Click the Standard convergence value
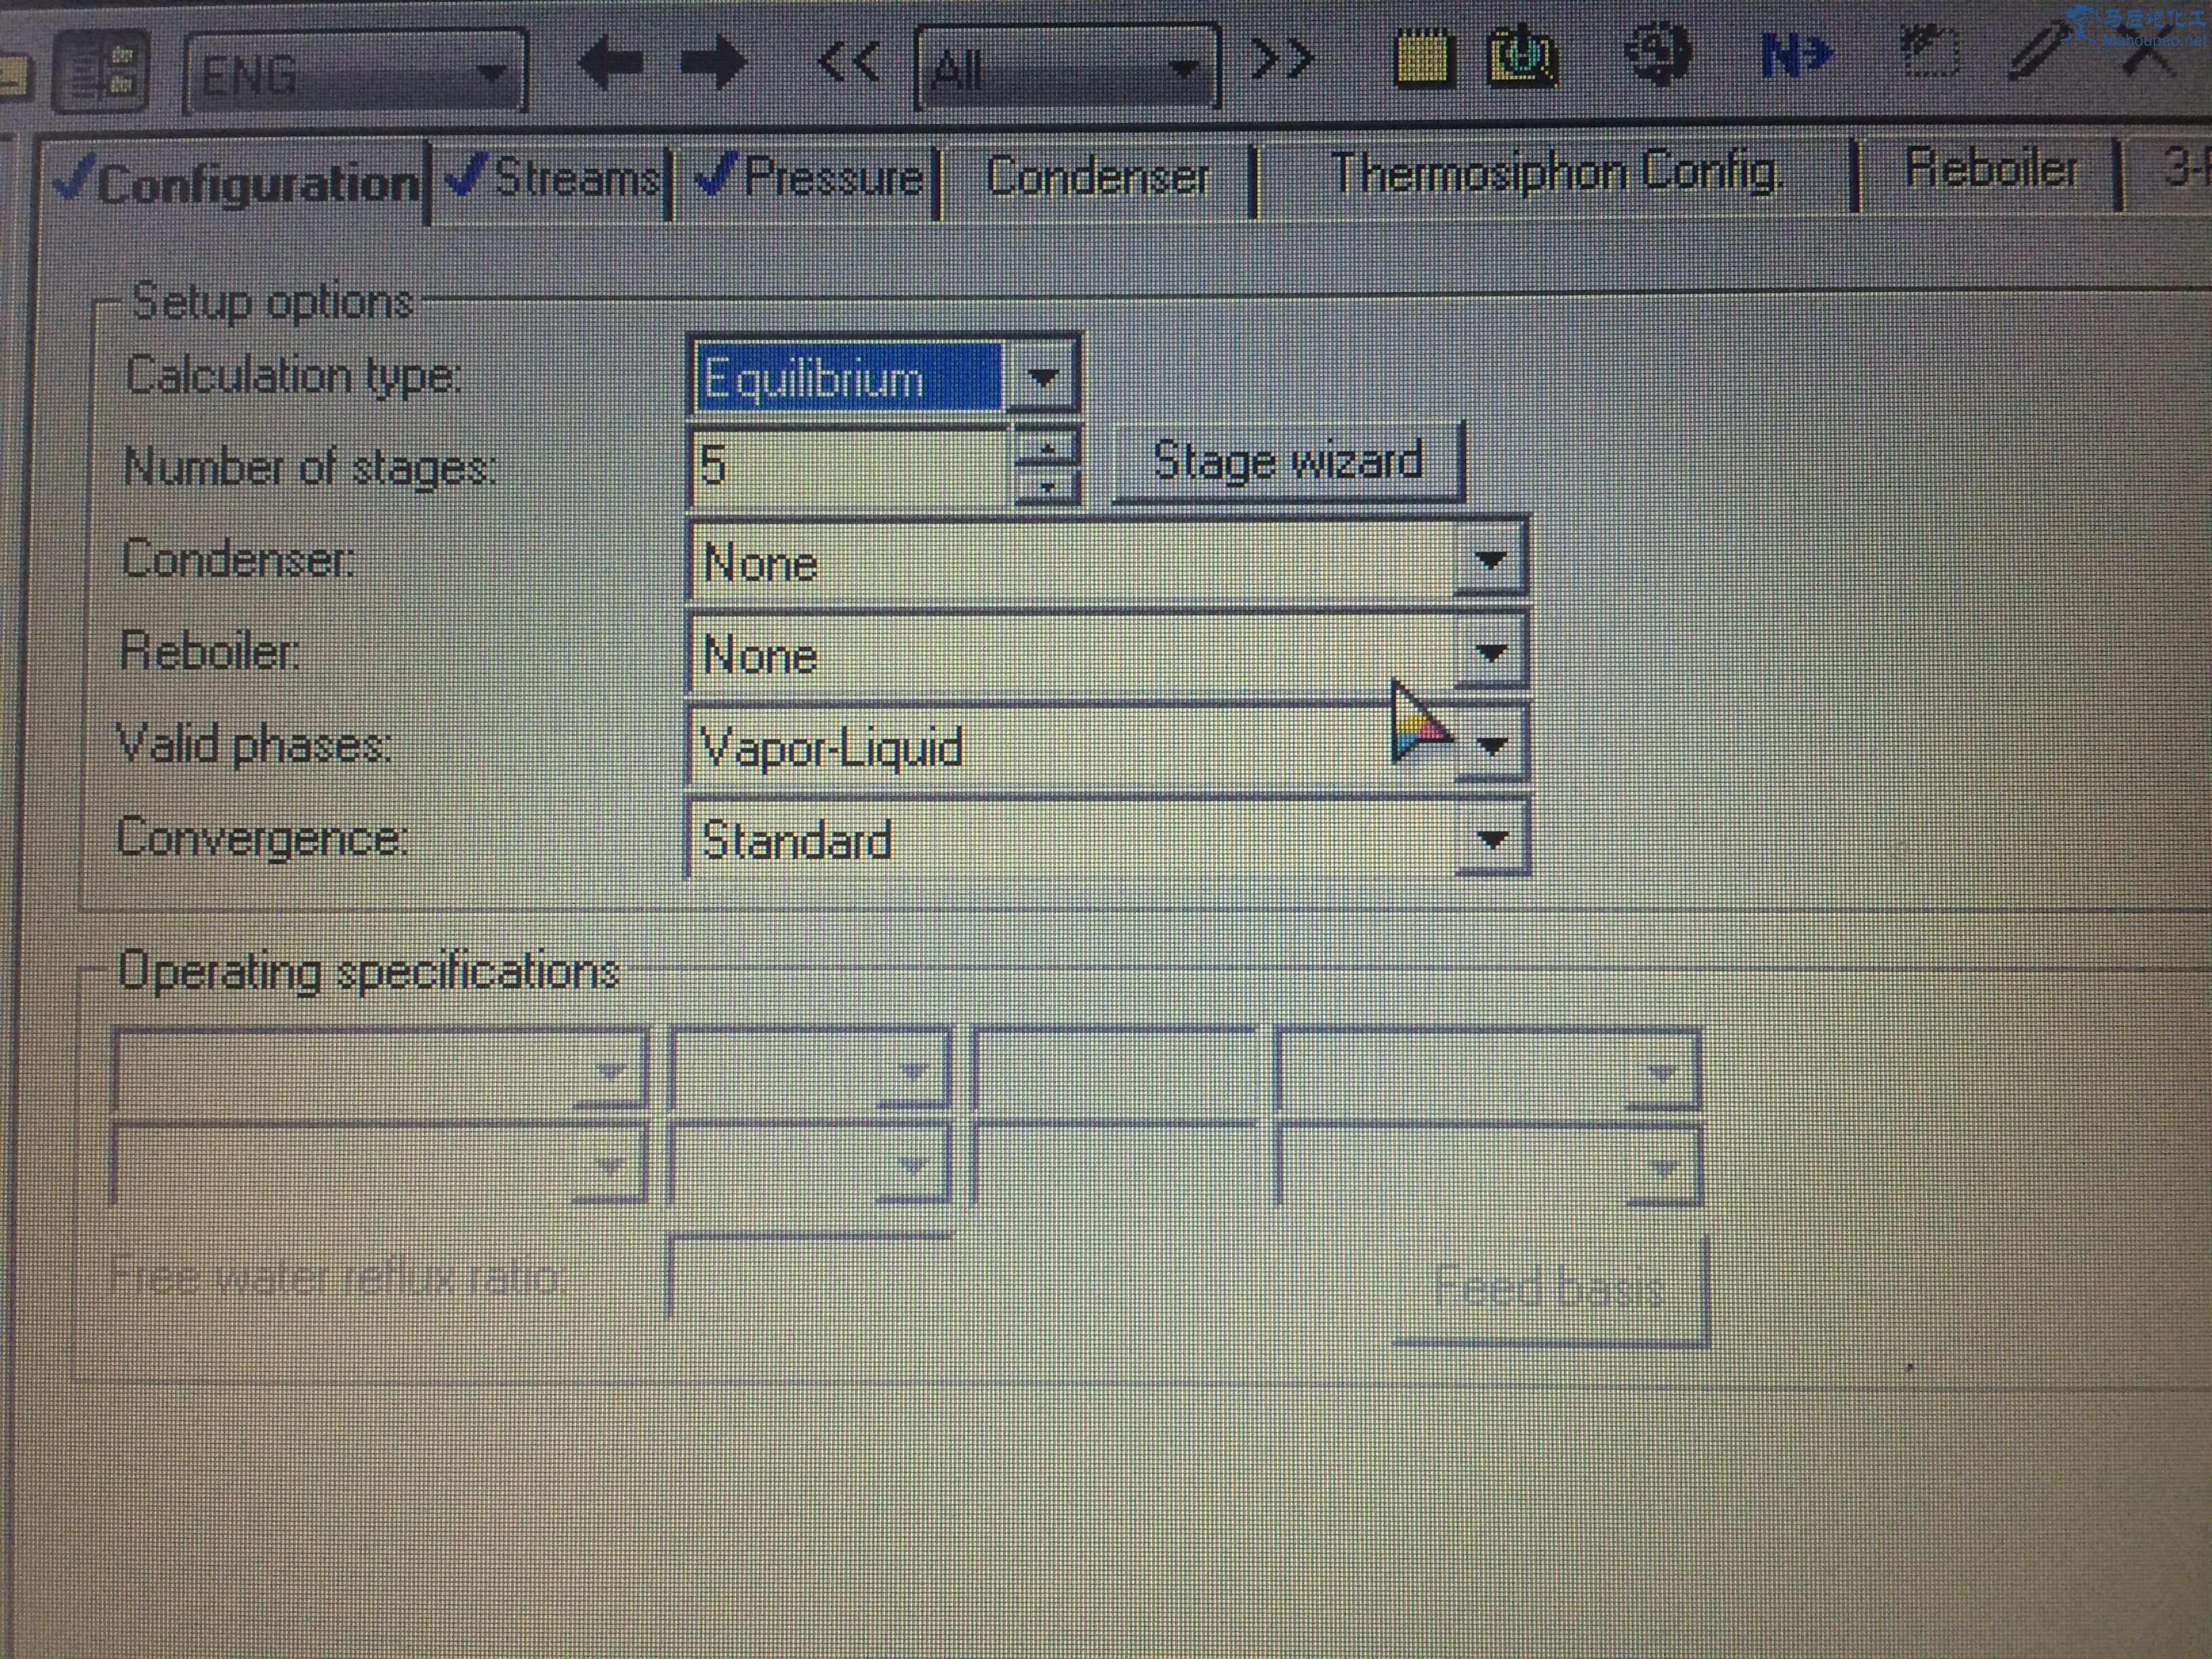Image resolution: width=2212 pixels, height=1659 pixels. point(796,839)
